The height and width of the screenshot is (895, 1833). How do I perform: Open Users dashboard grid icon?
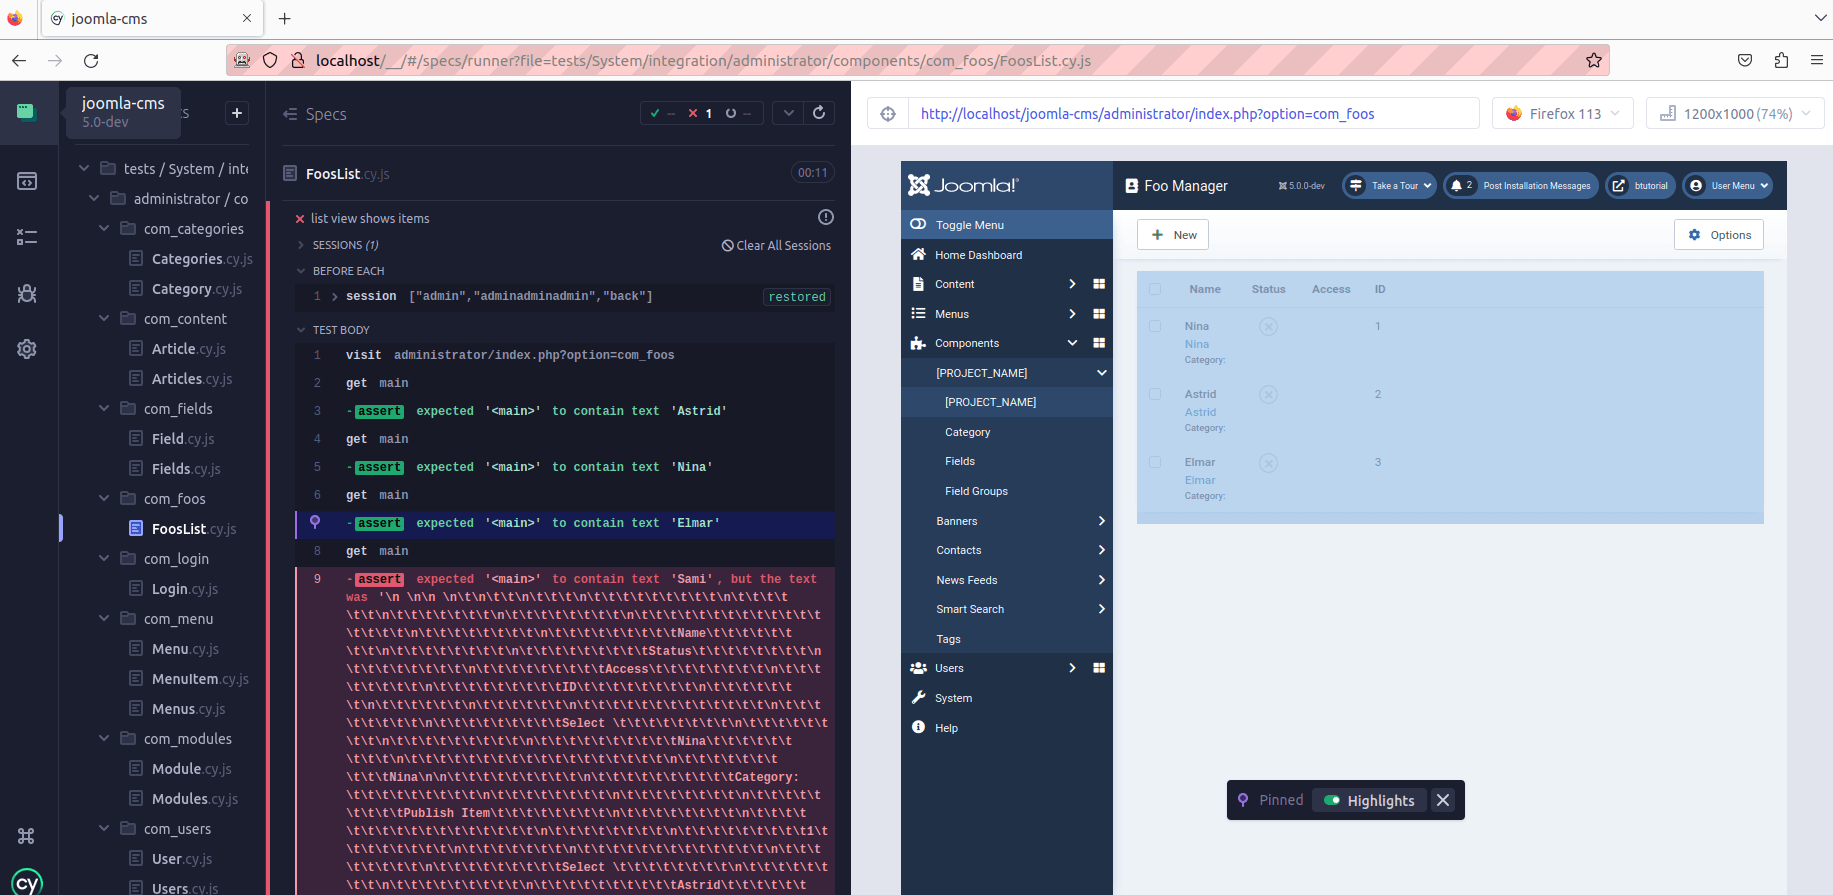[1099, 668]
